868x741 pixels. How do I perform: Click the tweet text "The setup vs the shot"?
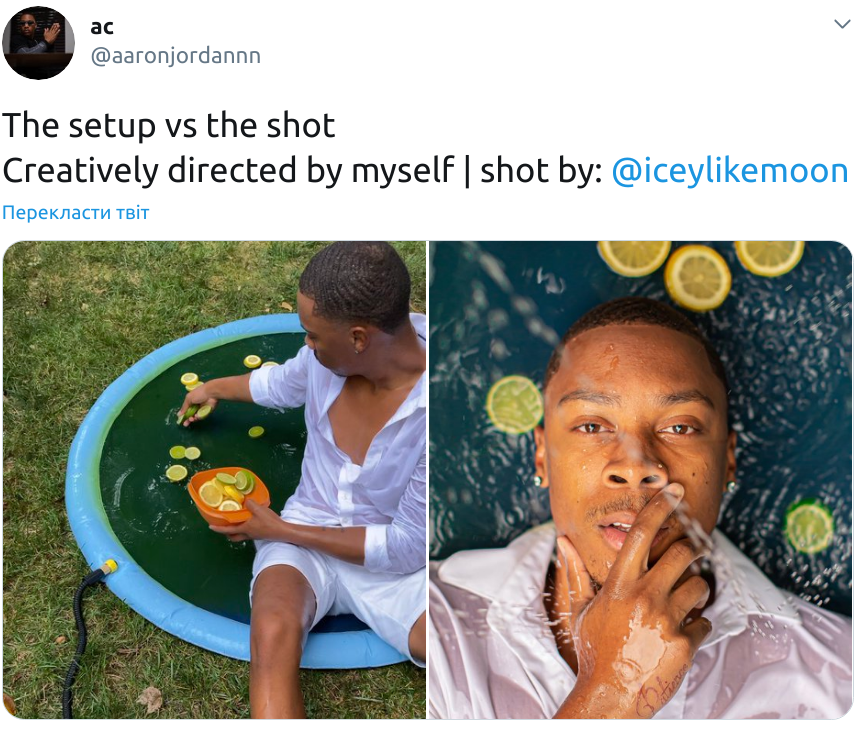168,126
